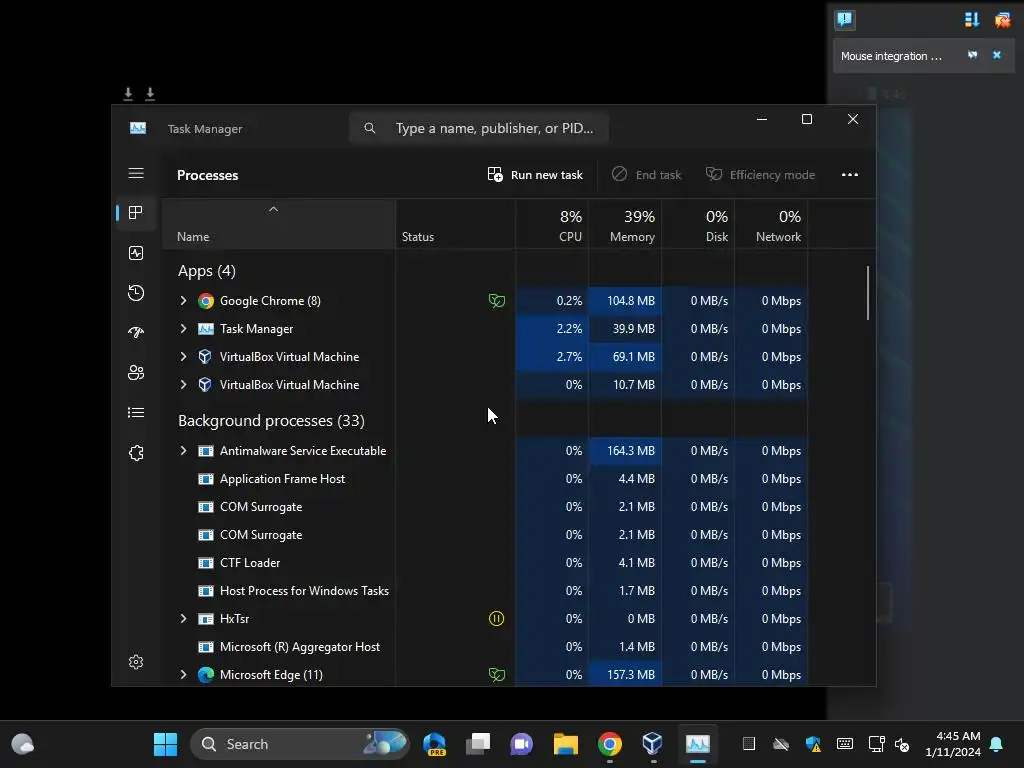Screen dimensions: 1024x768
Task: Select the Apps (4) group header
Action: (x=206, y=270)
